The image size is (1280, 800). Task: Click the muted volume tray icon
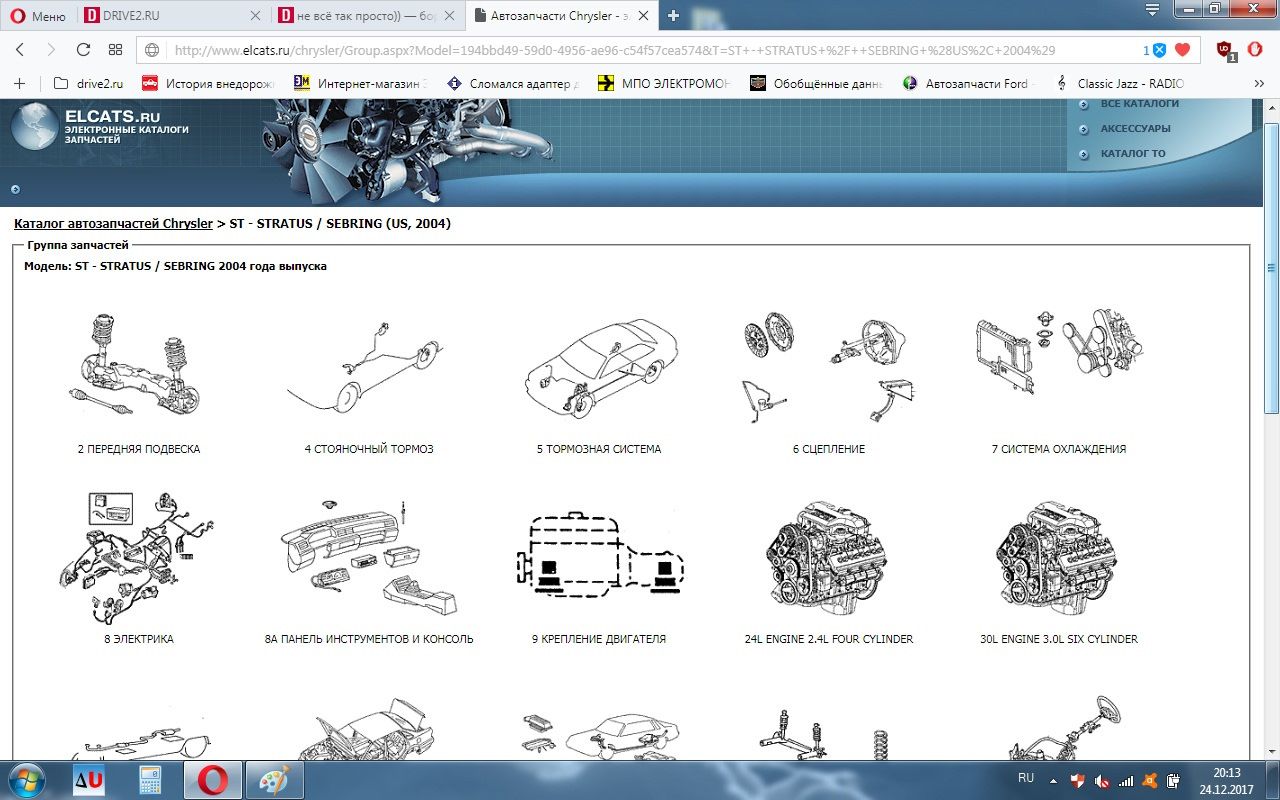pos(1101,781)
